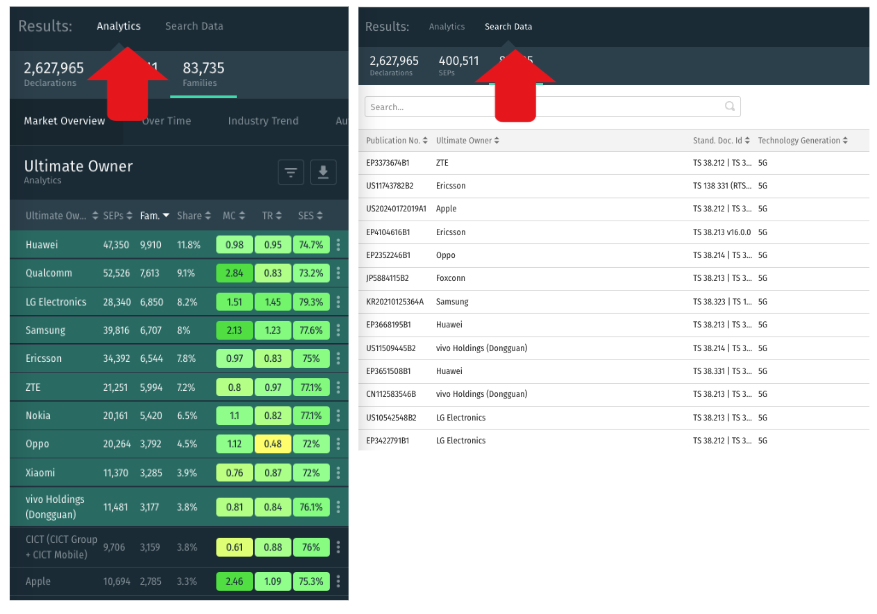Open the three-dot menu for vivo Holdings row

tap(338, 507)
